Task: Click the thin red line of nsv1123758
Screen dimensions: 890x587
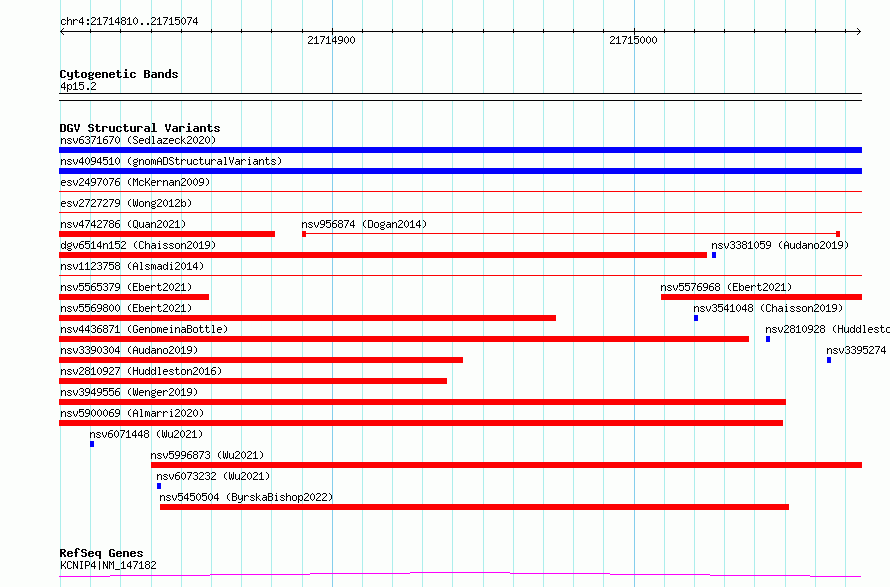Action: coord(460,276)
